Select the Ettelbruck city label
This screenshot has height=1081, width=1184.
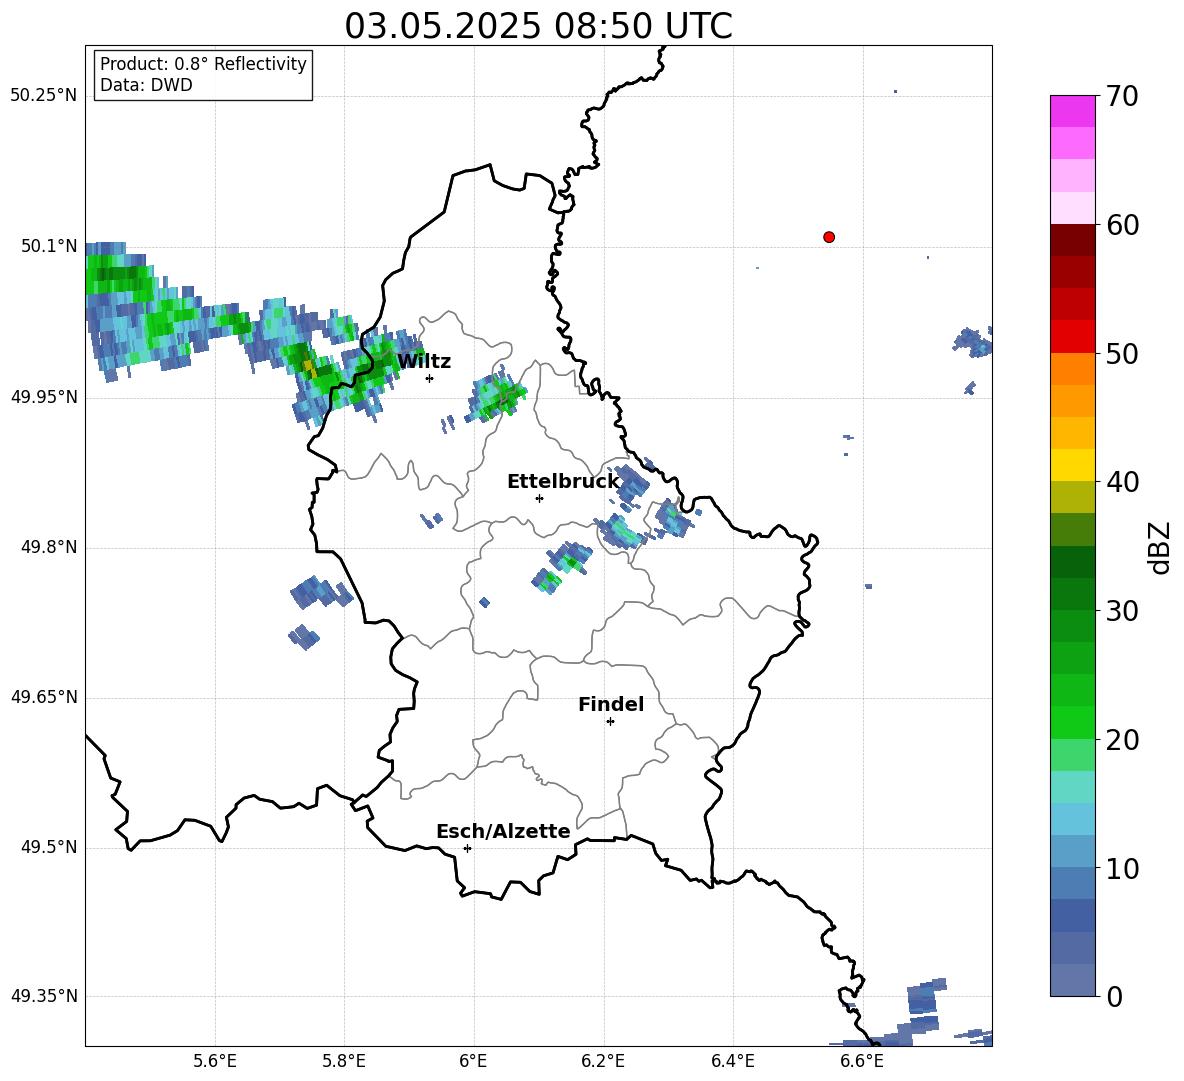(x=563, y=482)
